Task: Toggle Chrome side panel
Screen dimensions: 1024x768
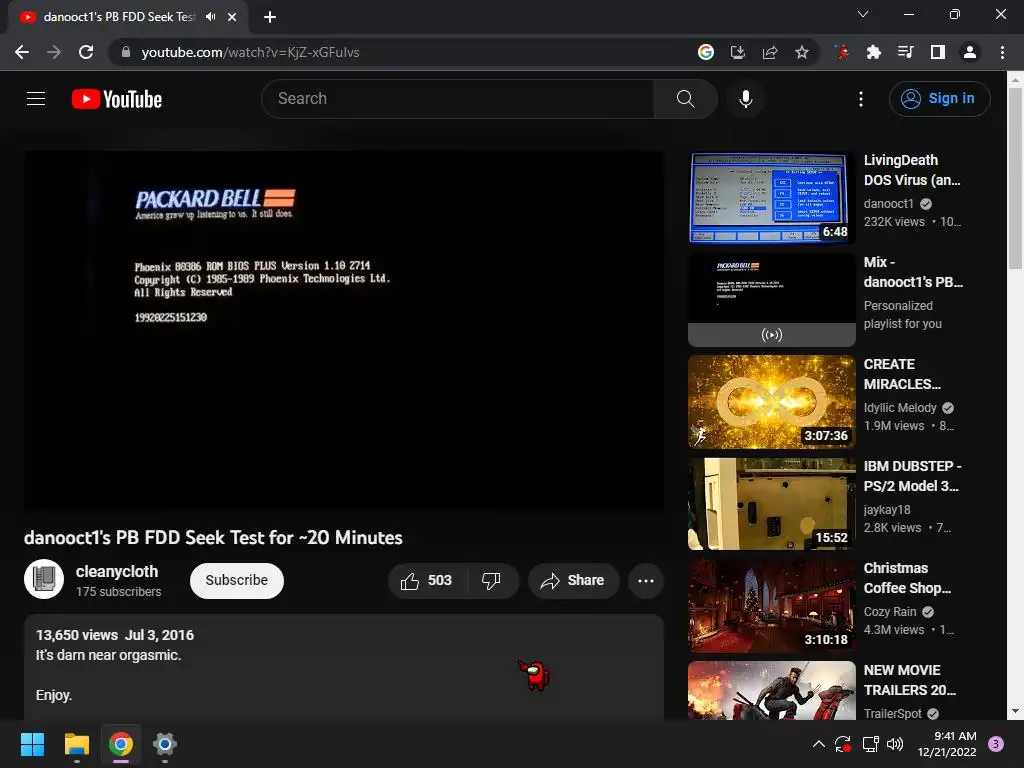Action: (x=937, y=52)
